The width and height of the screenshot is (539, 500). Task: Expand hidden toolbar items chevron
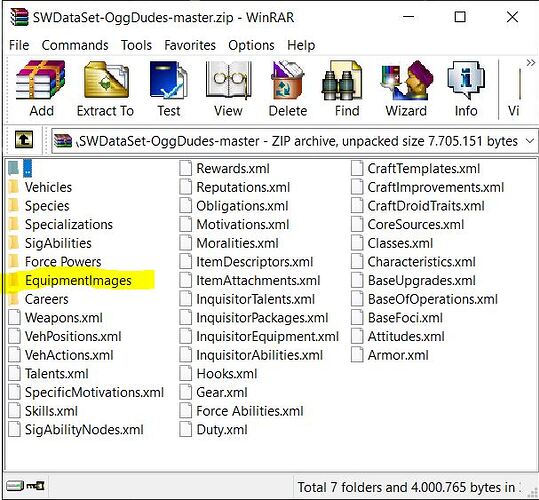pyautogui.click(x=531, y=63)
